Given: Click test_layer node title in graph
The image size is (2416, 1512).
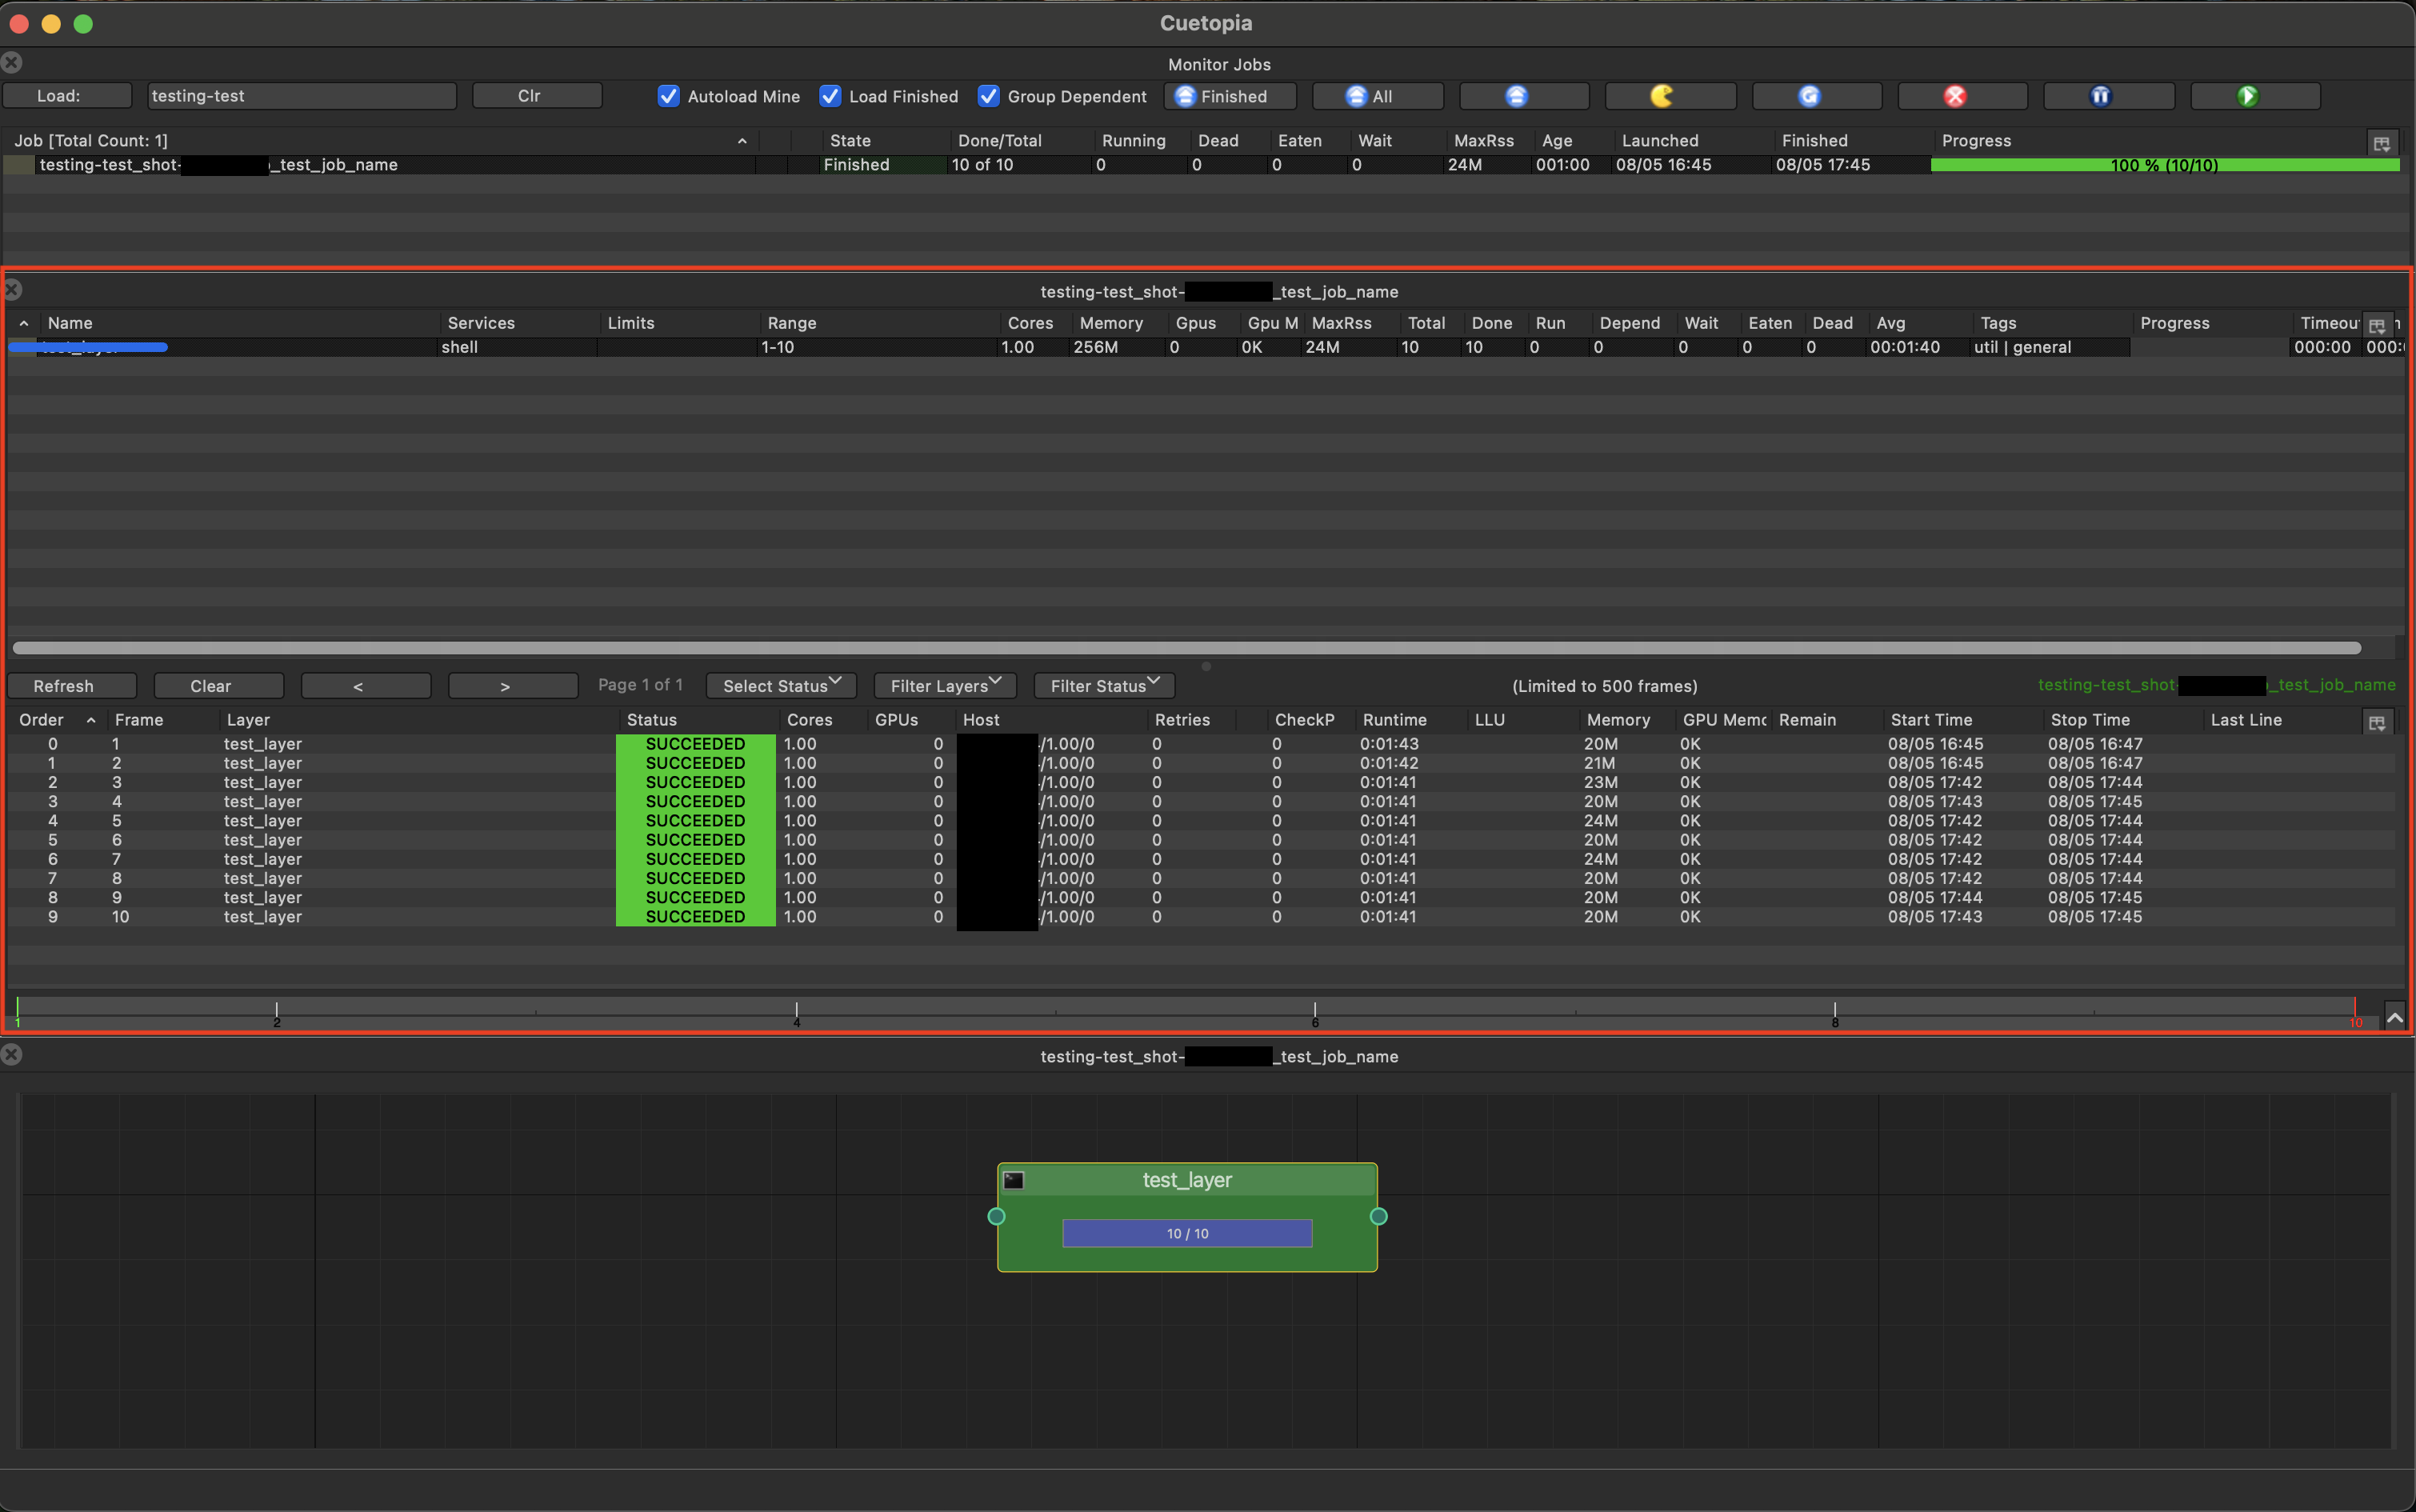Looking at the screenshot, I should [1187, 1180].
